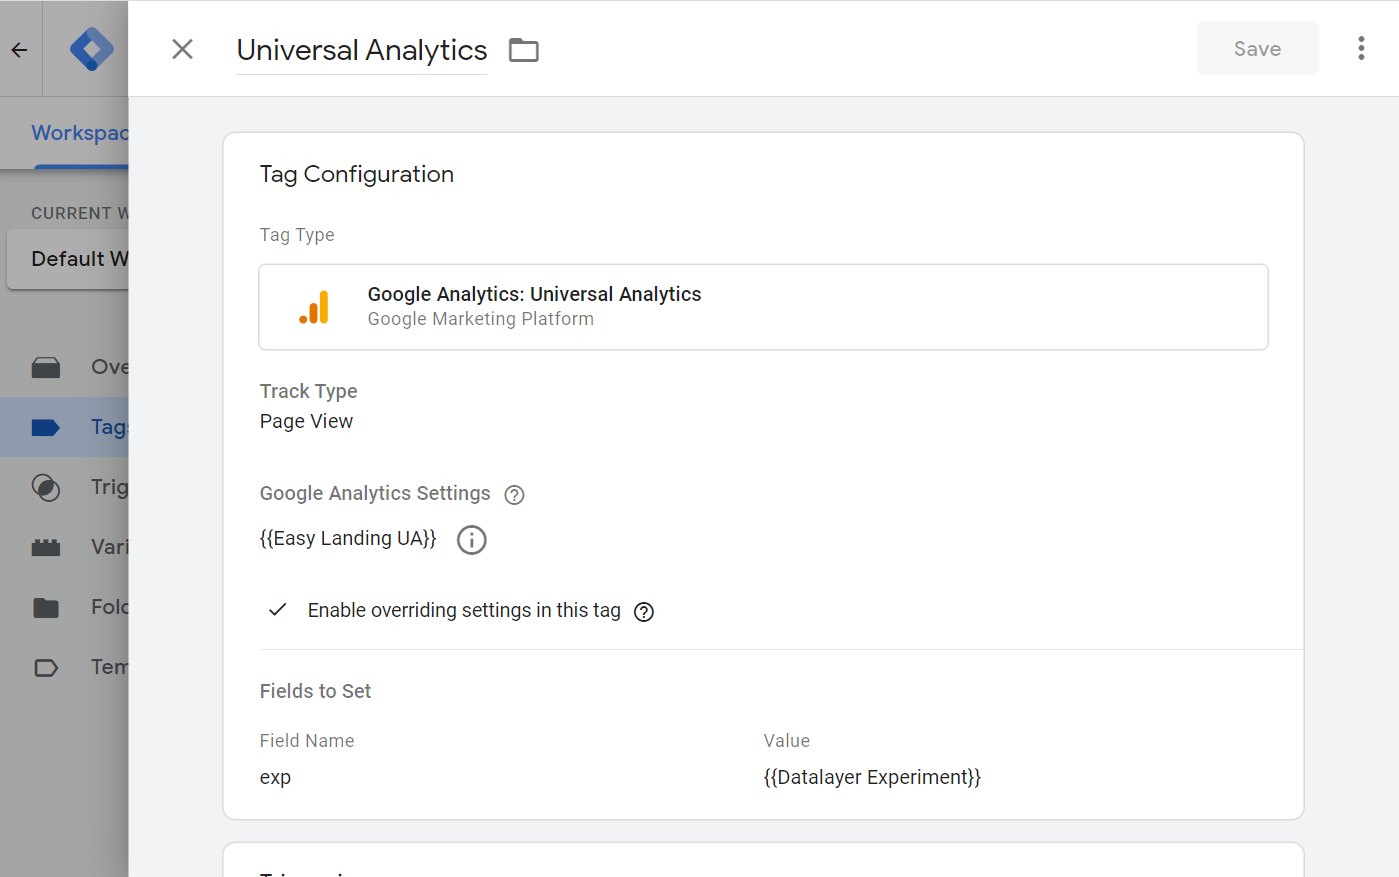Open the Overview section in the sidebar
1399x877 pixels.
point(64,367)
